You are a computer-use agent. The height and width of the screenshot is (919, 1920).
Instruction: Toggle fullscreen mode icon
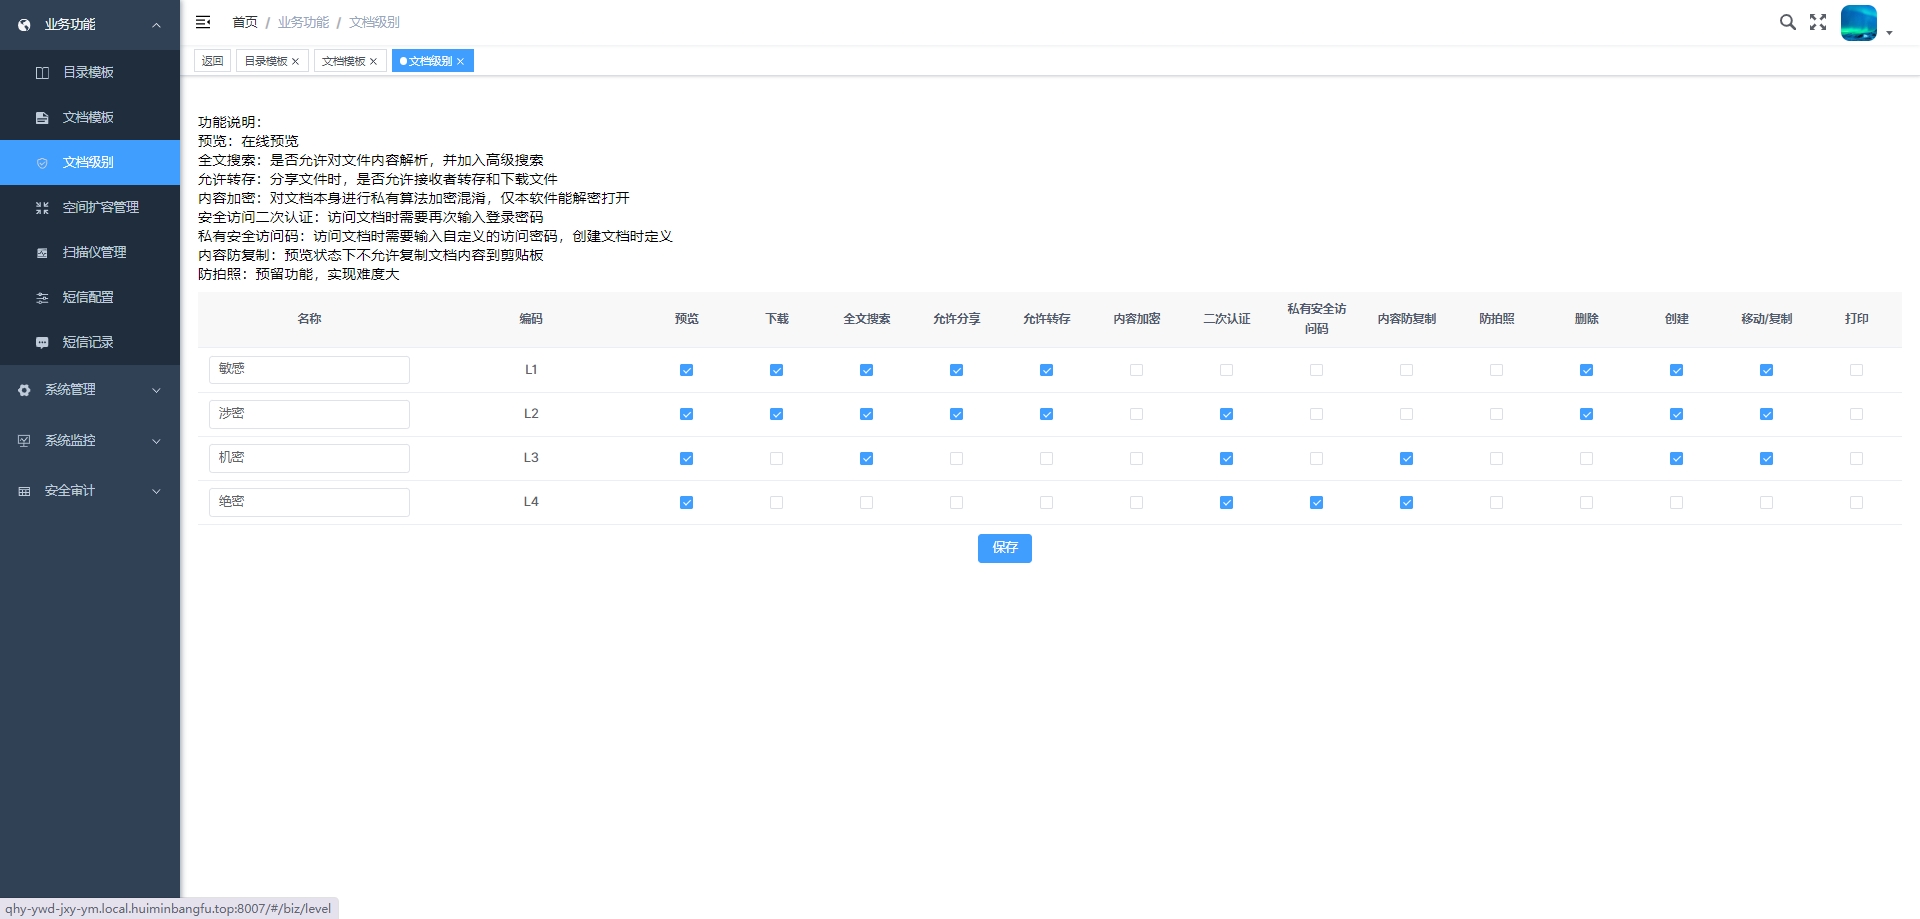1818,22
